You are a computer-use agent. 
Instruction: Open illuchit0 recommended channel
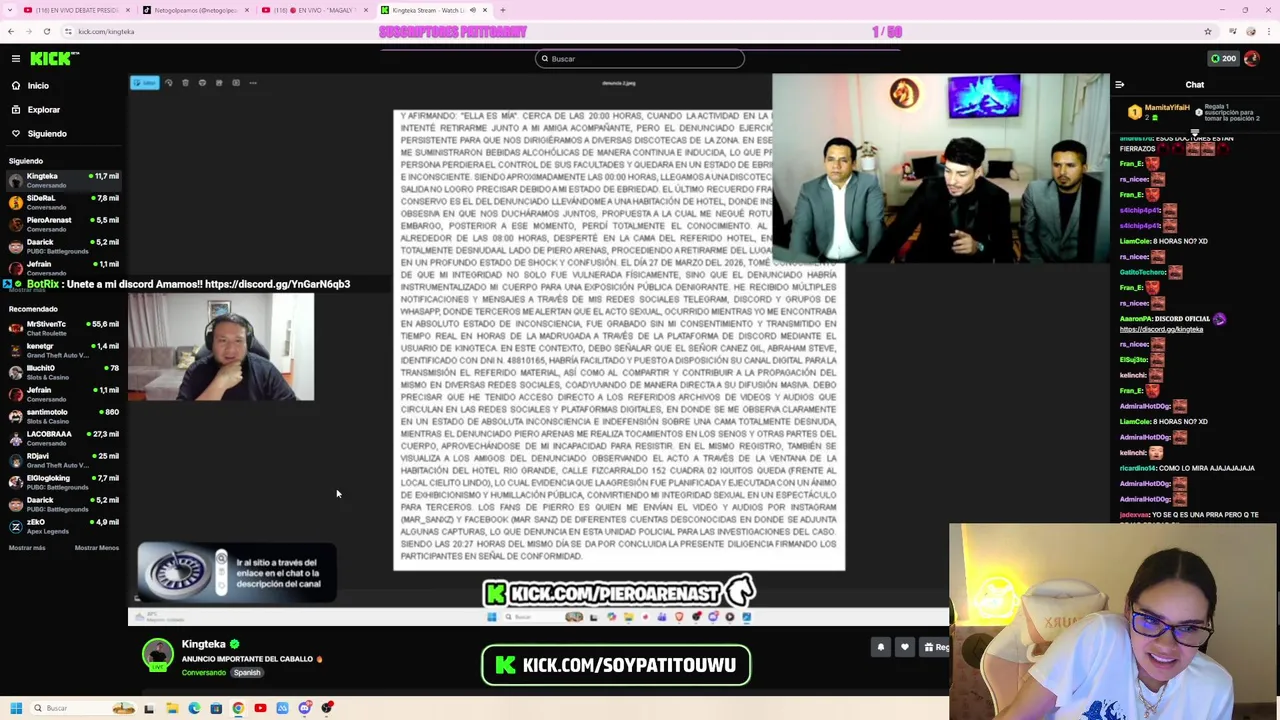point(62,372)
